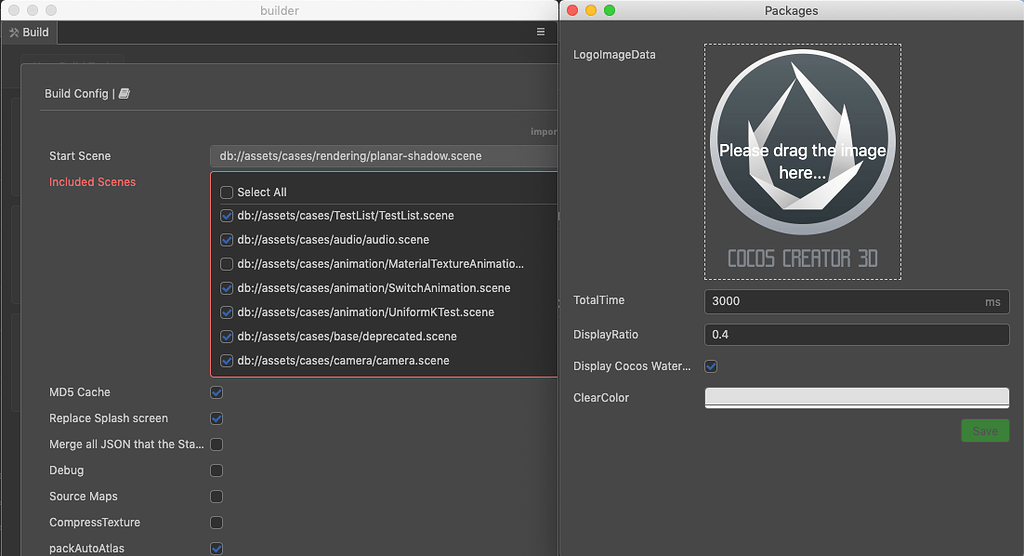Enable CompressTexture checkbox
The width and height of the screenshot is (1024, 556).
point(217,523)
